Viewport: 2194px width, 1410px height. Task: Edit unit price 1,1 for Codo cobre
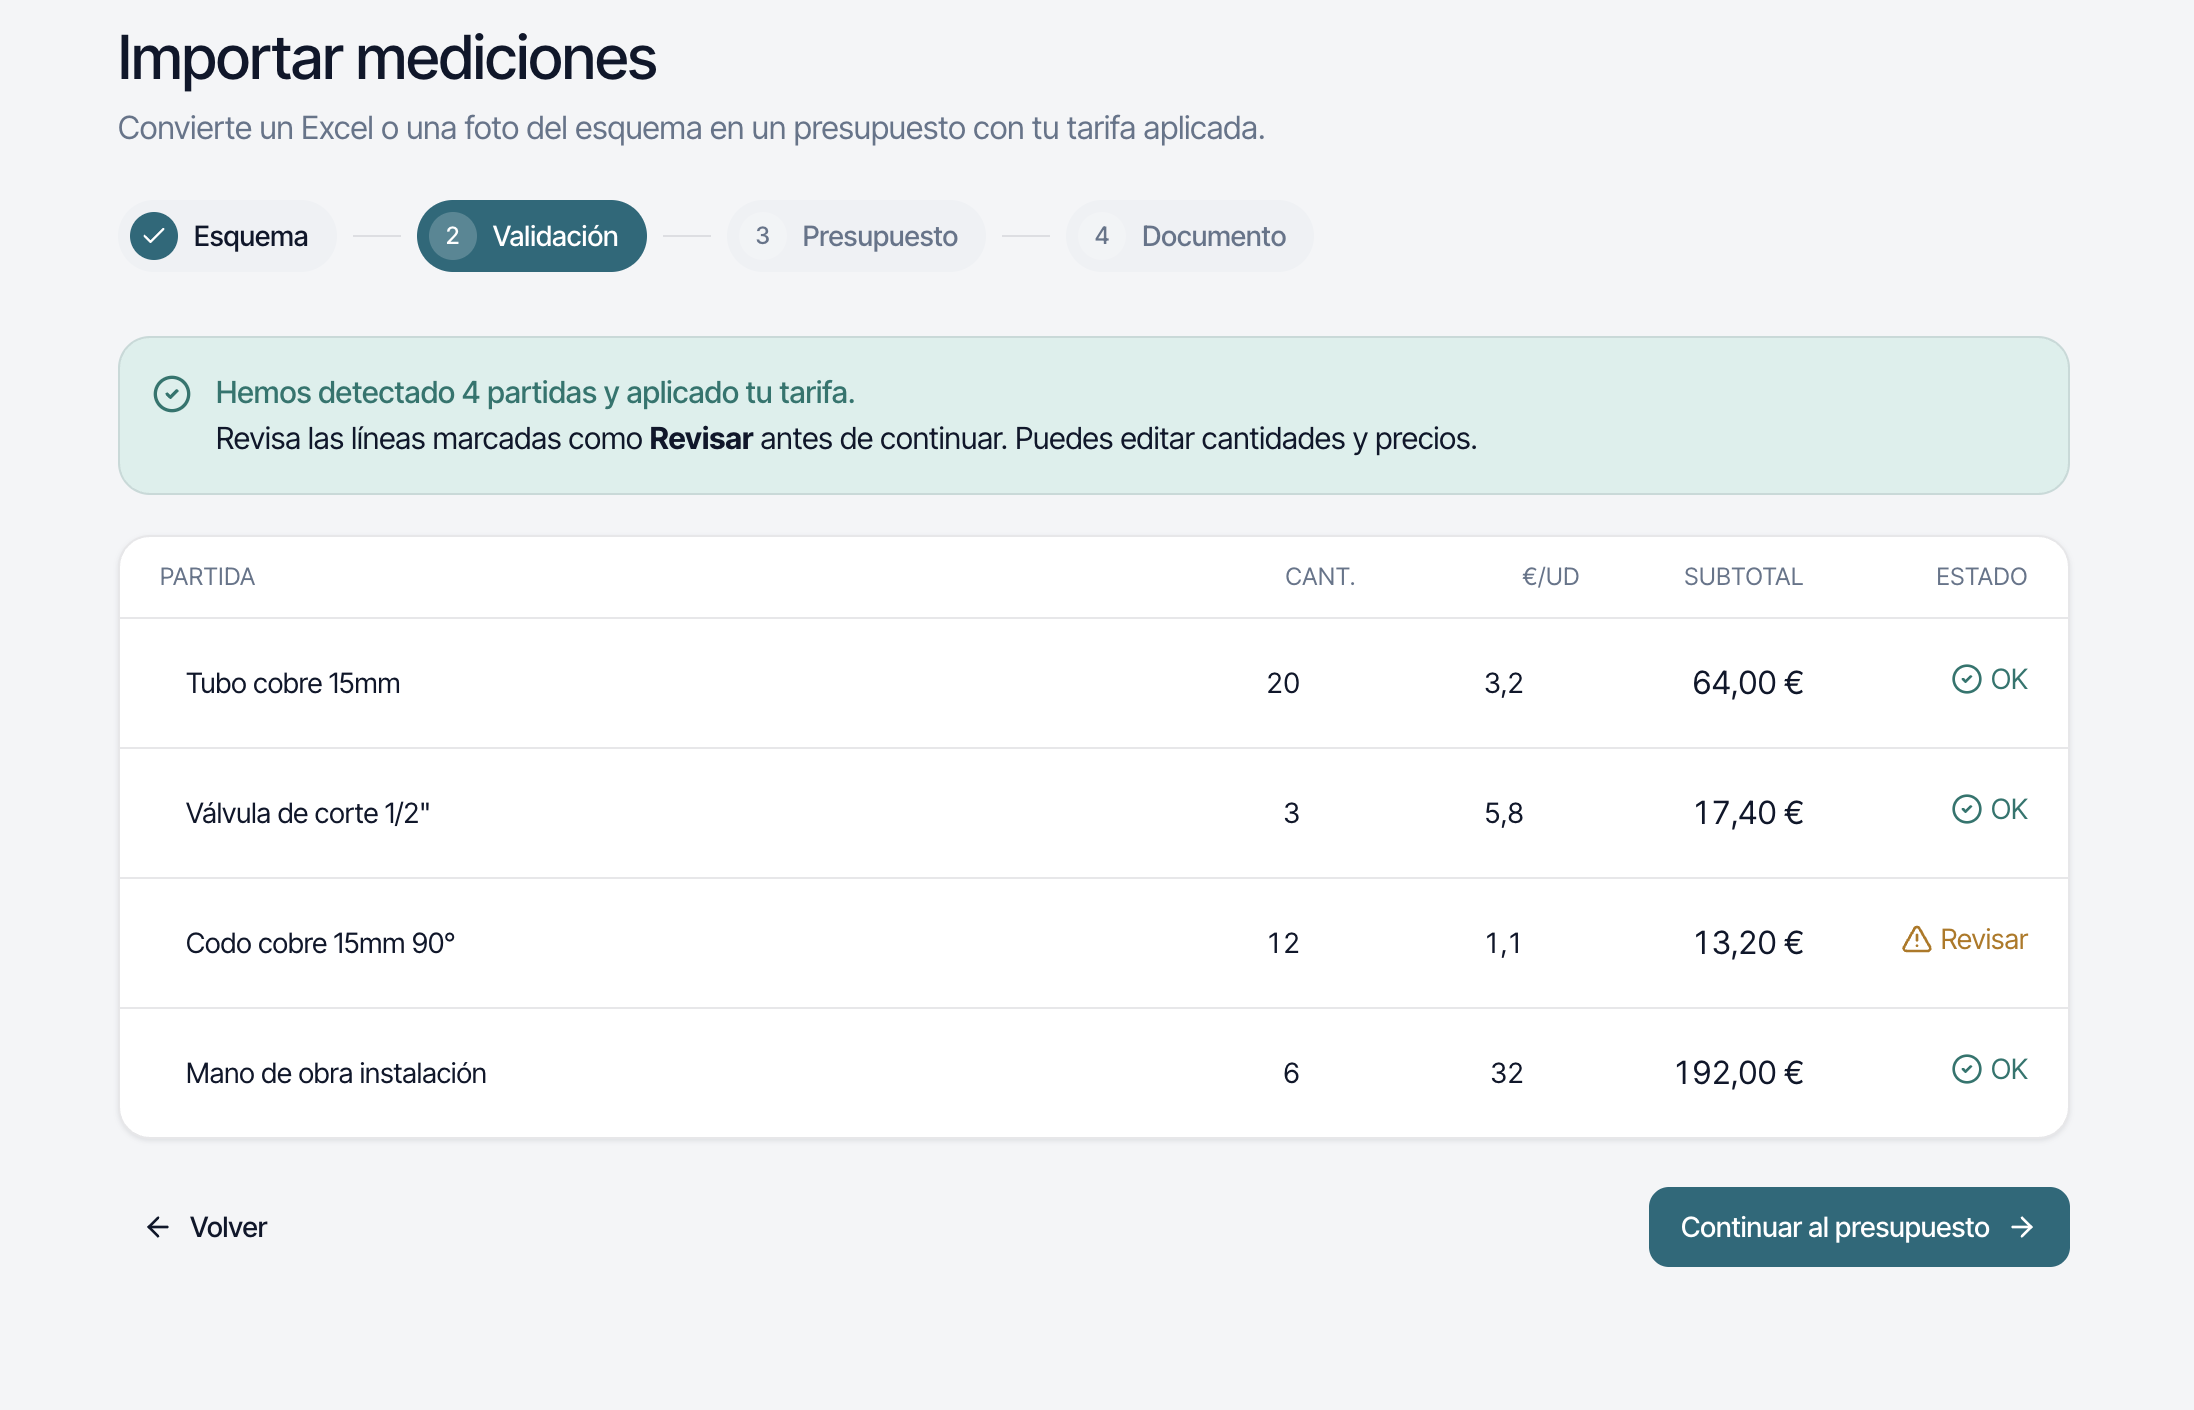pos(1503,943)
